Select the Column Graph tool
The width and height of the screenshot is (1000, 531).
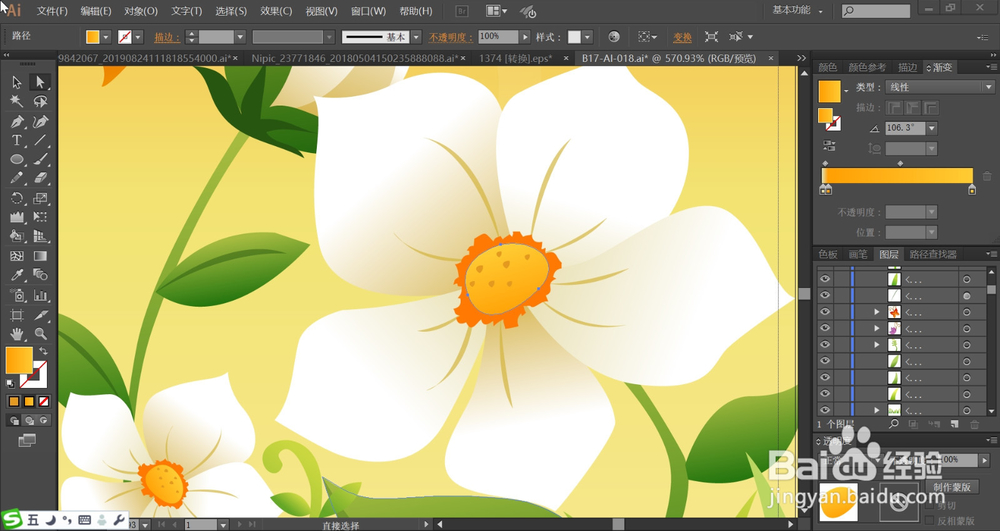(40, 295)
